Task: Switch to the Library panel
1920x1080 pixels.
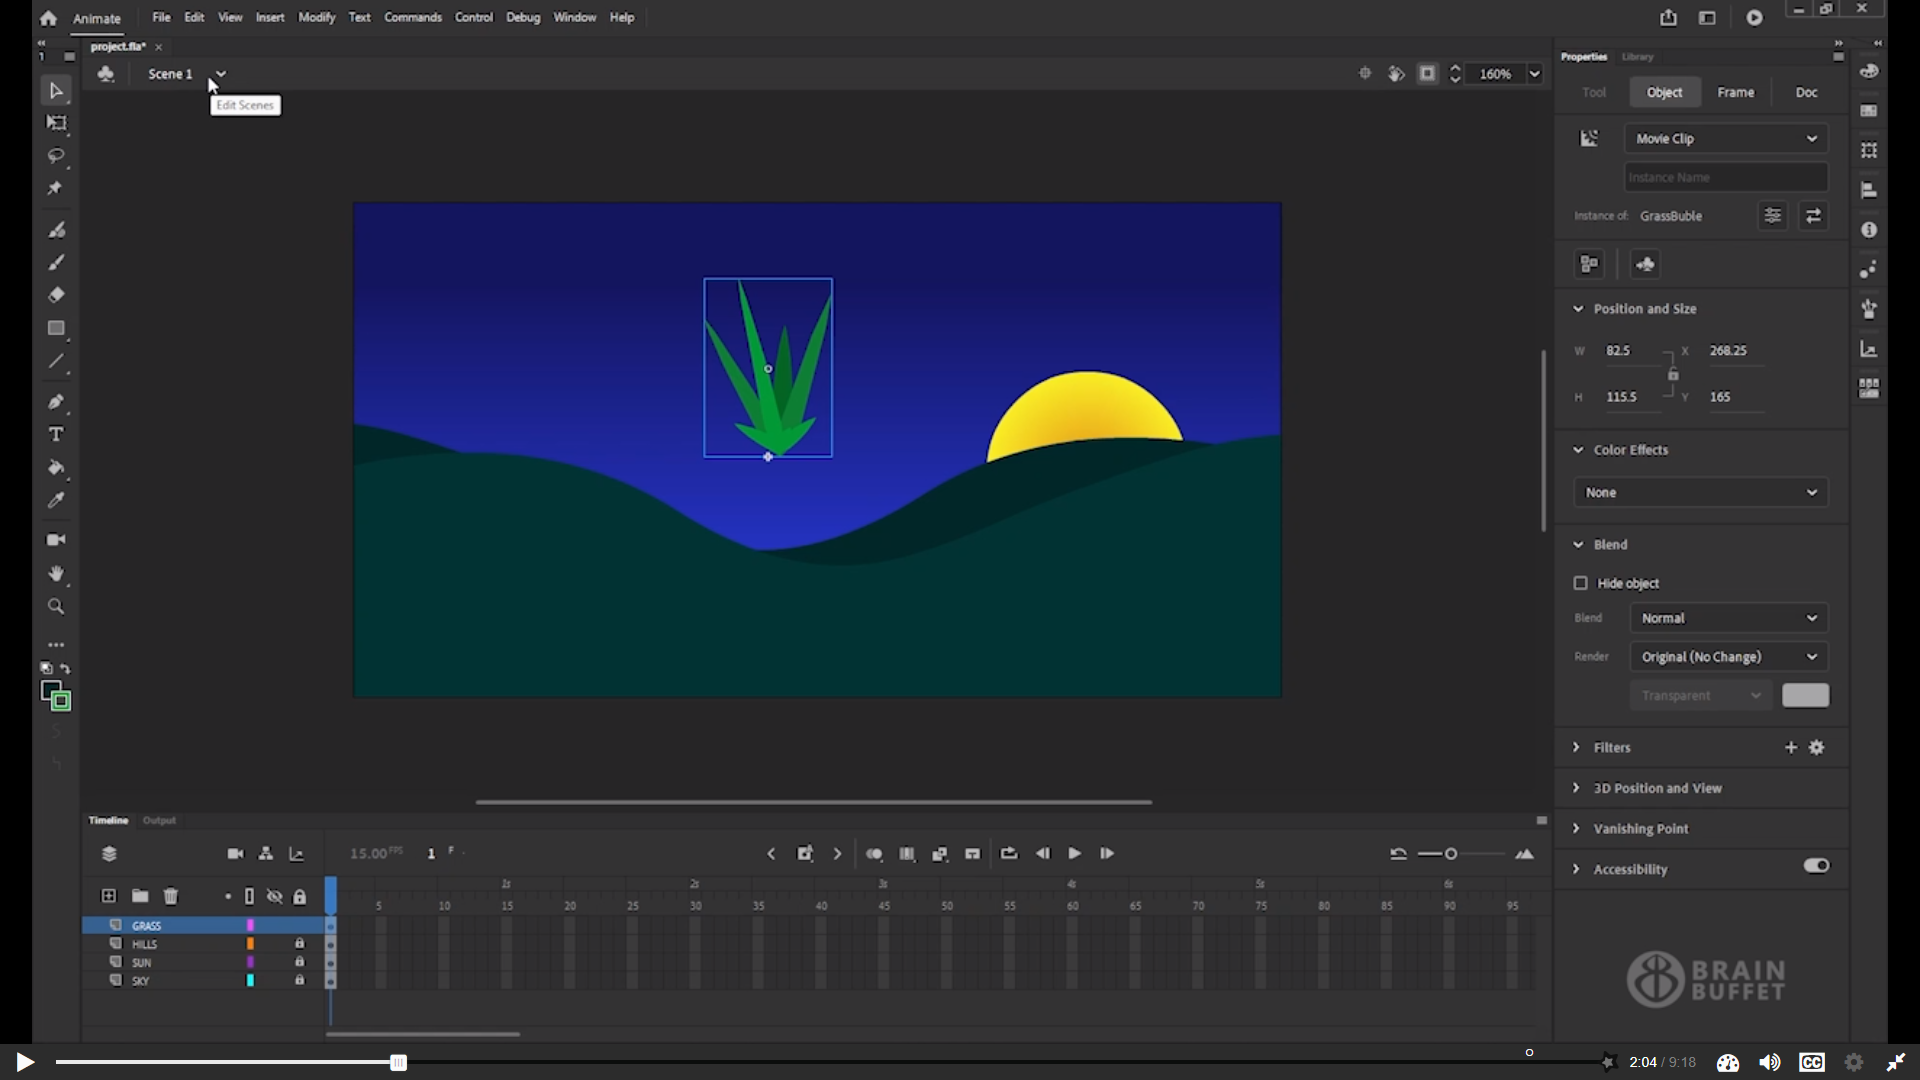Action: click(1637, 57)
